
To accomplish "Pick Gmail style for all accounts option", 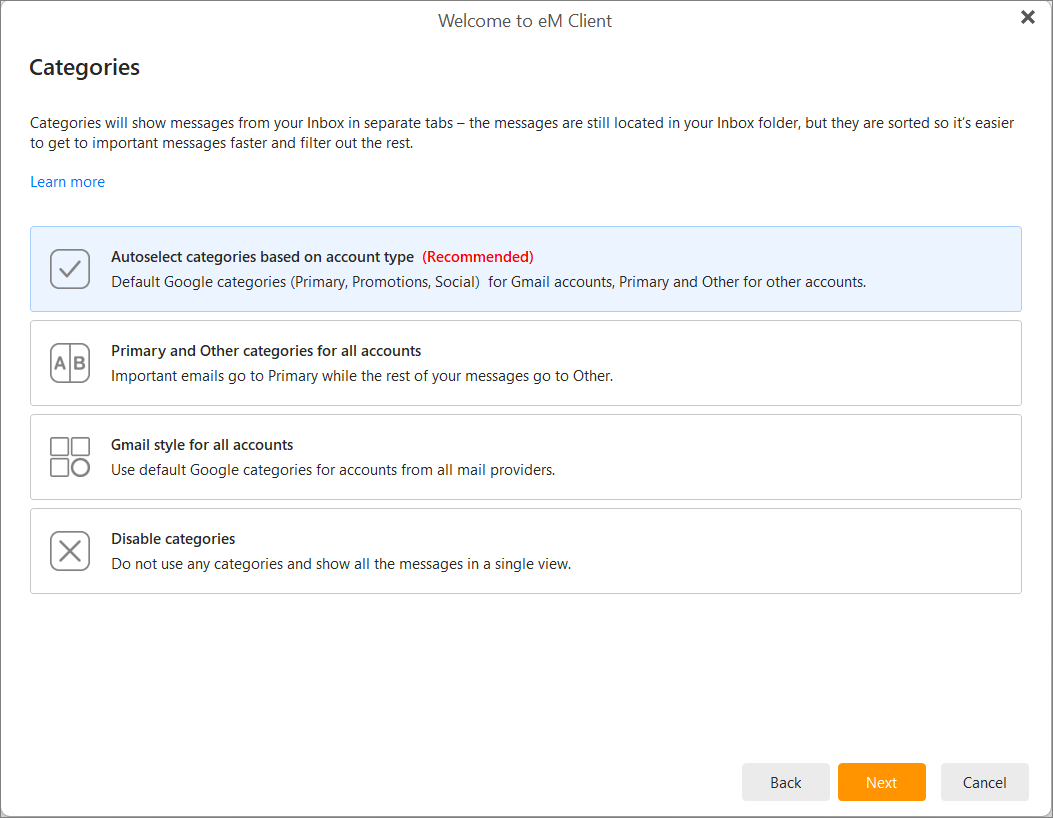I will coord(202,445).
